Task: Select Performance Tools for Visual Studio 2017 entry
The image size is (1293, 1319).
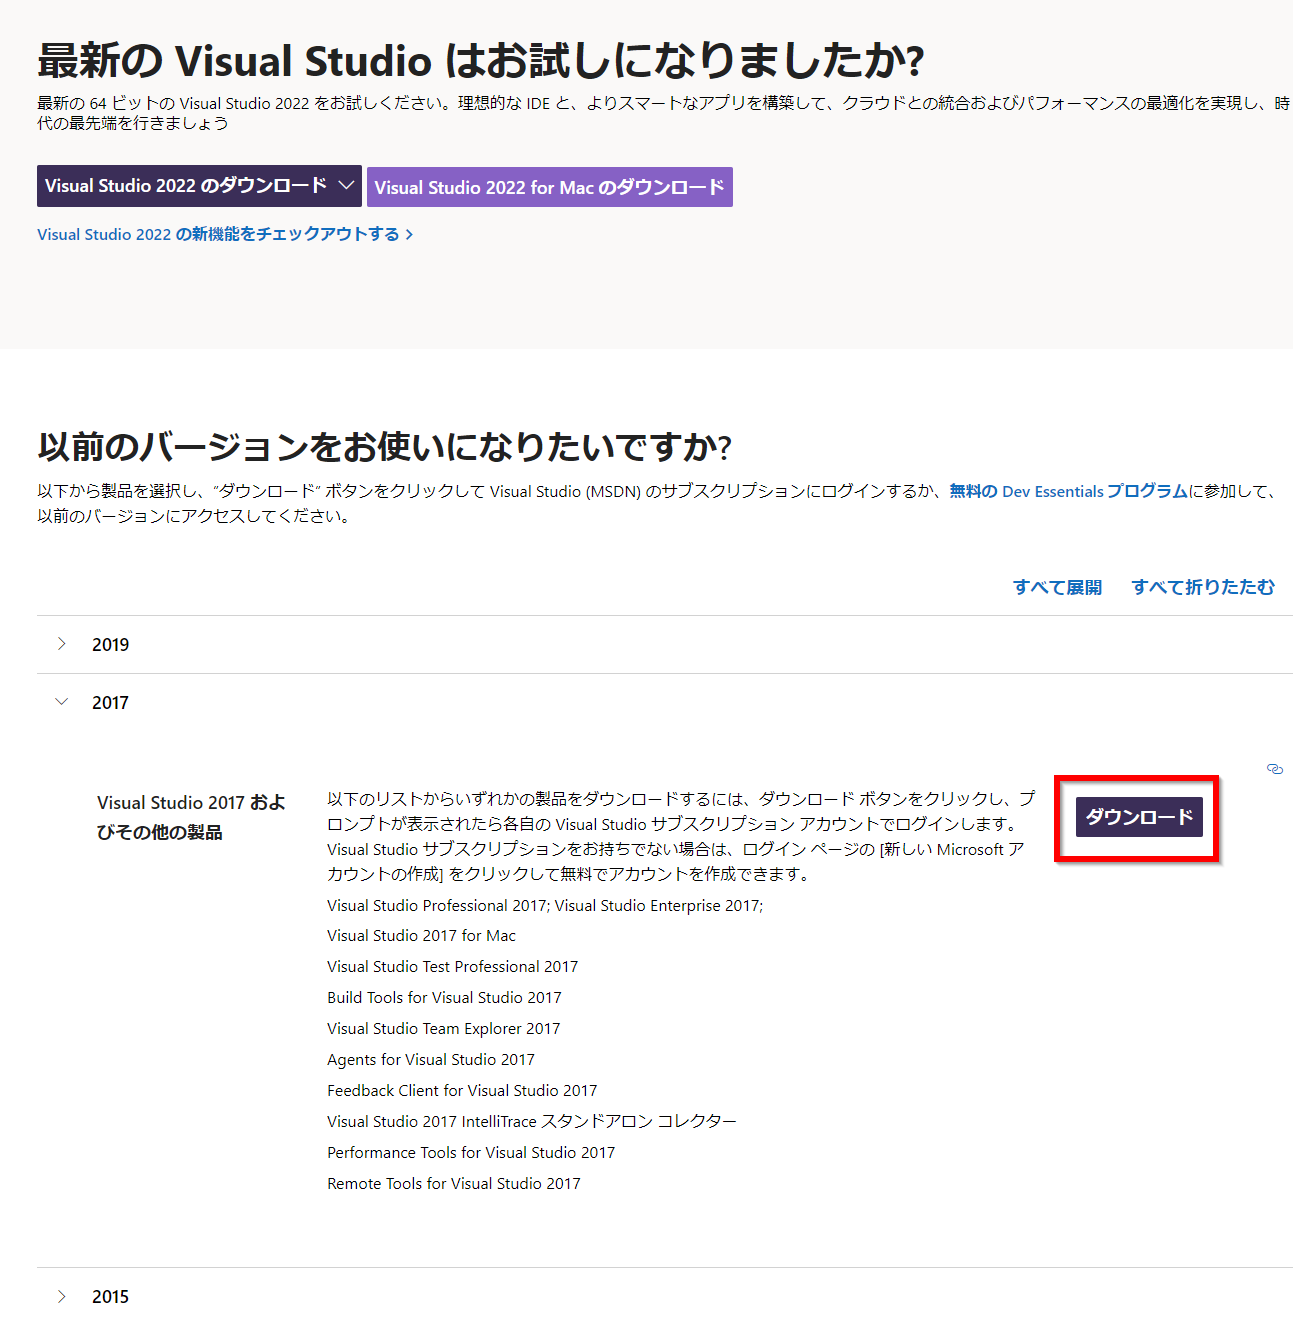Action: 471,1153
